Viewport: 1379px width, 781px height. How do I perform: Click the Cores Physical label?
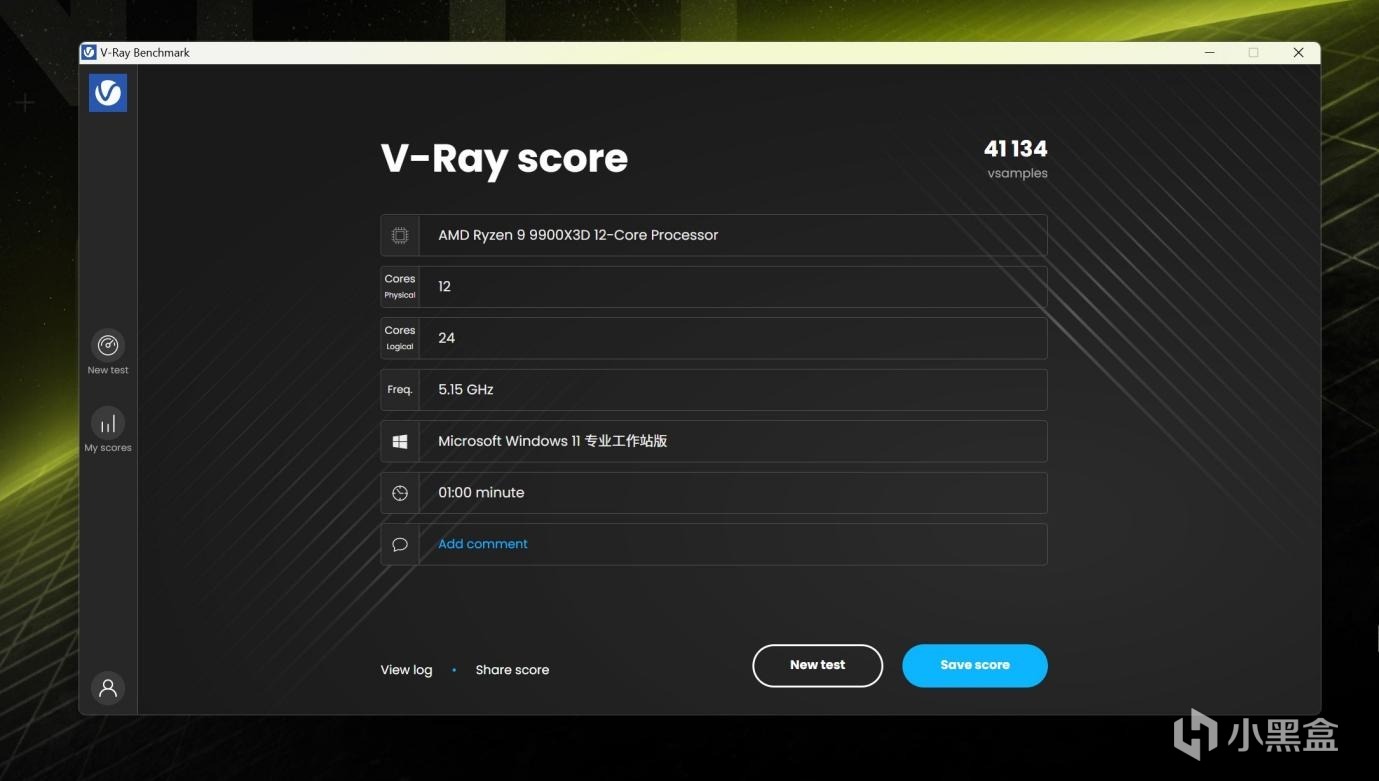(400, 286)
